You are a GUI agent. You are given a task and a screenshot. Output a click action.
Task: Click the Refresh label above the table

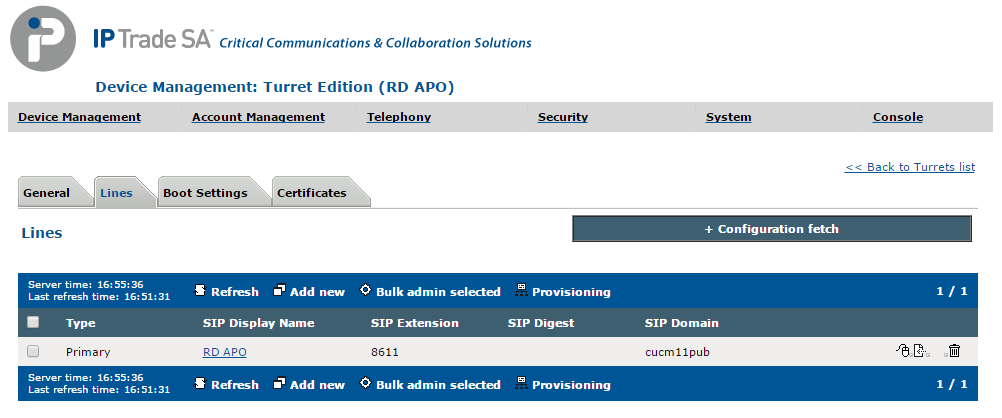[235, 291]
